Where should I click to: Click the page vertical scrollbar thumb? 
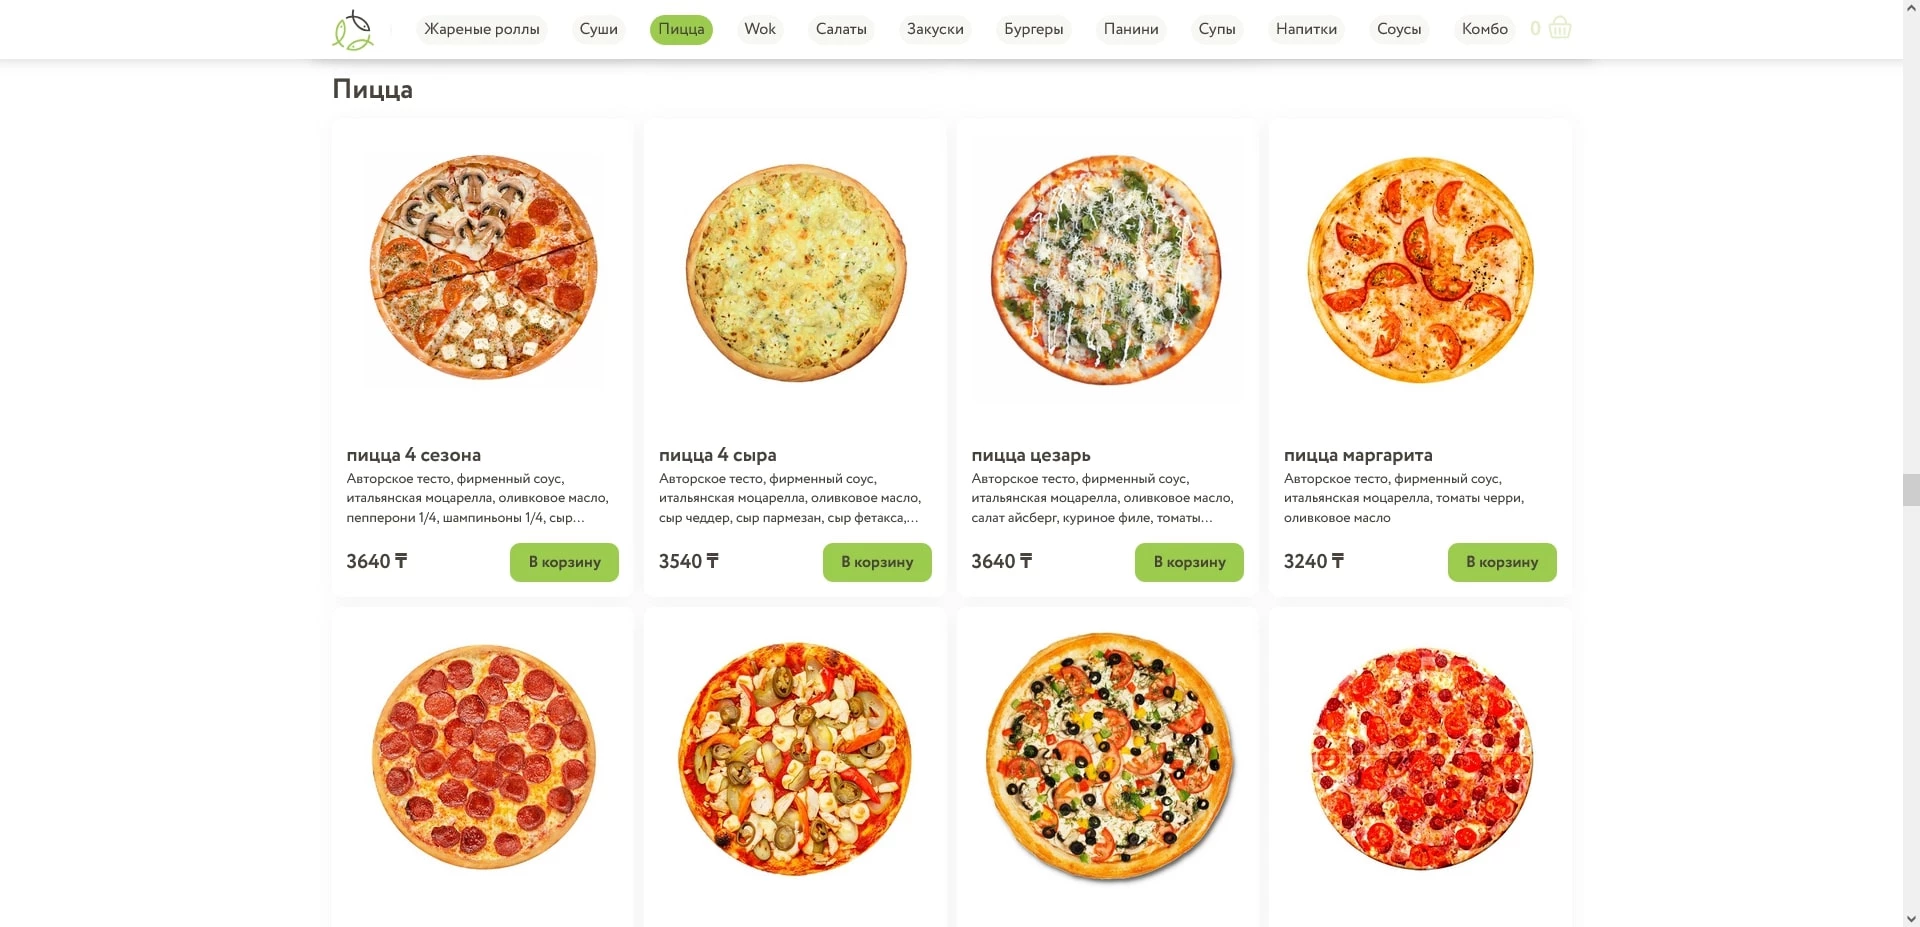pos(1911,491)
